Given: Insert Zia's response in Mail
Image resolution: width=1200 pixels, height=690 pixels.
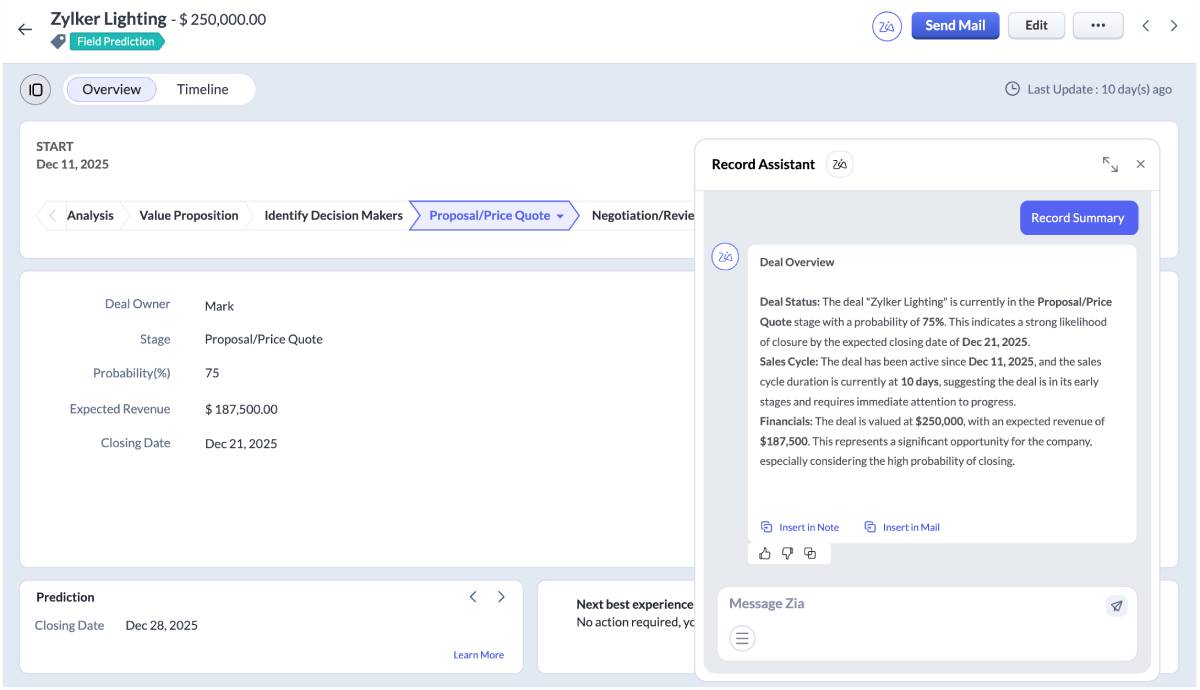Looking at the screenshot, I should [x=900, y=526].
